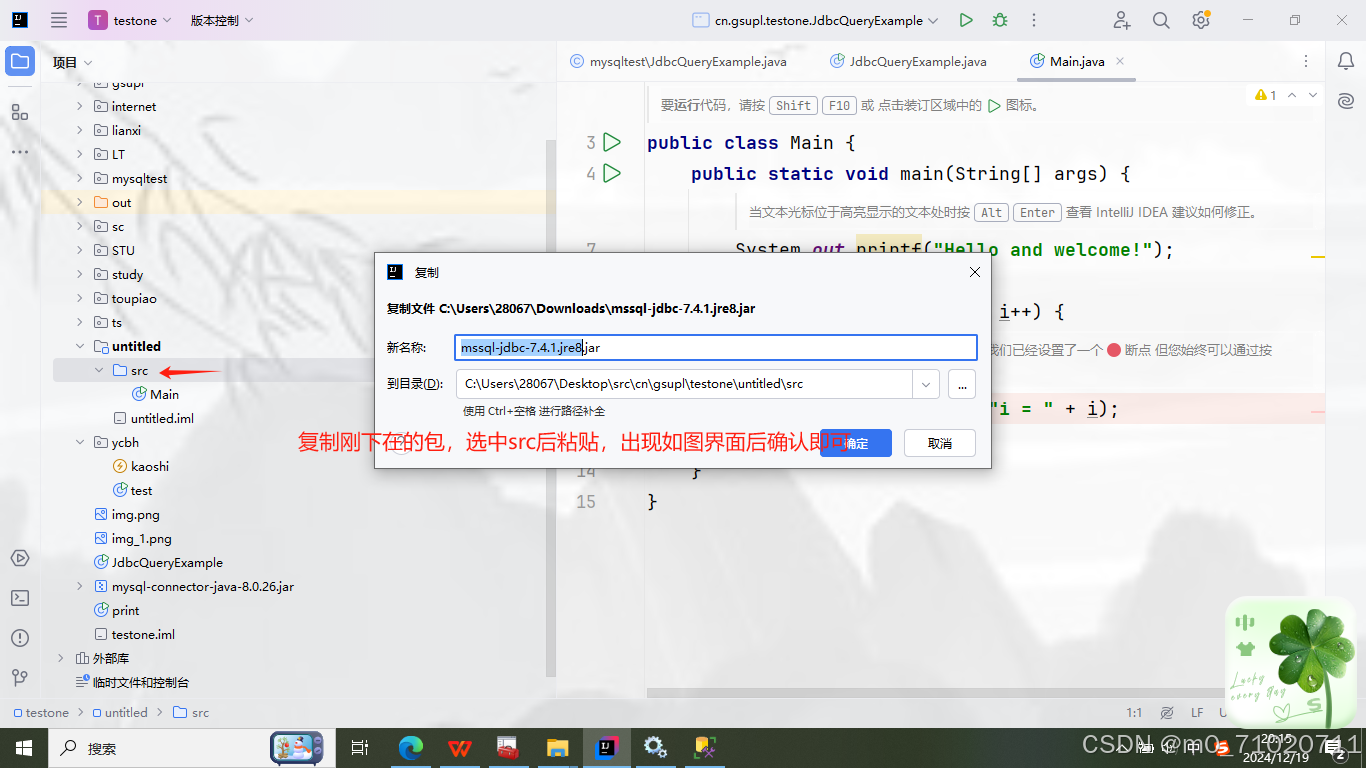The image size is (1366, 768).
Task: Open the Windows Start menu
Action: (23, 747)
